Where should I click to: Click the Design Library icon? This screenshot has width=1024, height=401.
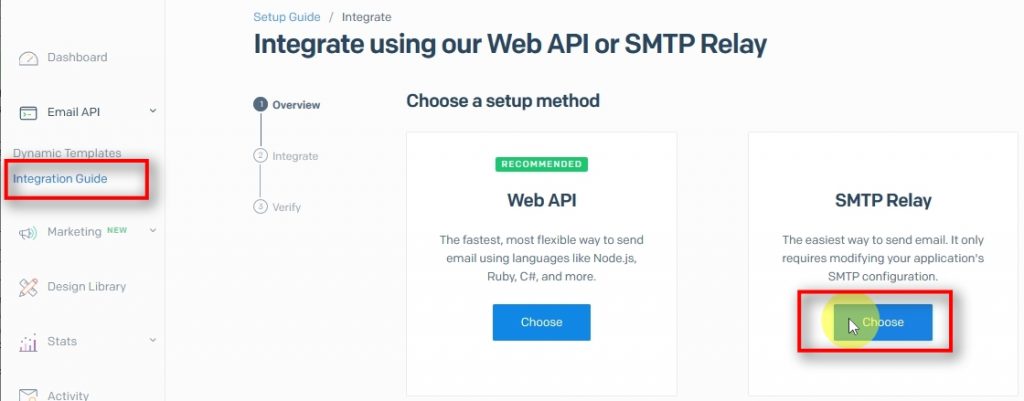28,287
